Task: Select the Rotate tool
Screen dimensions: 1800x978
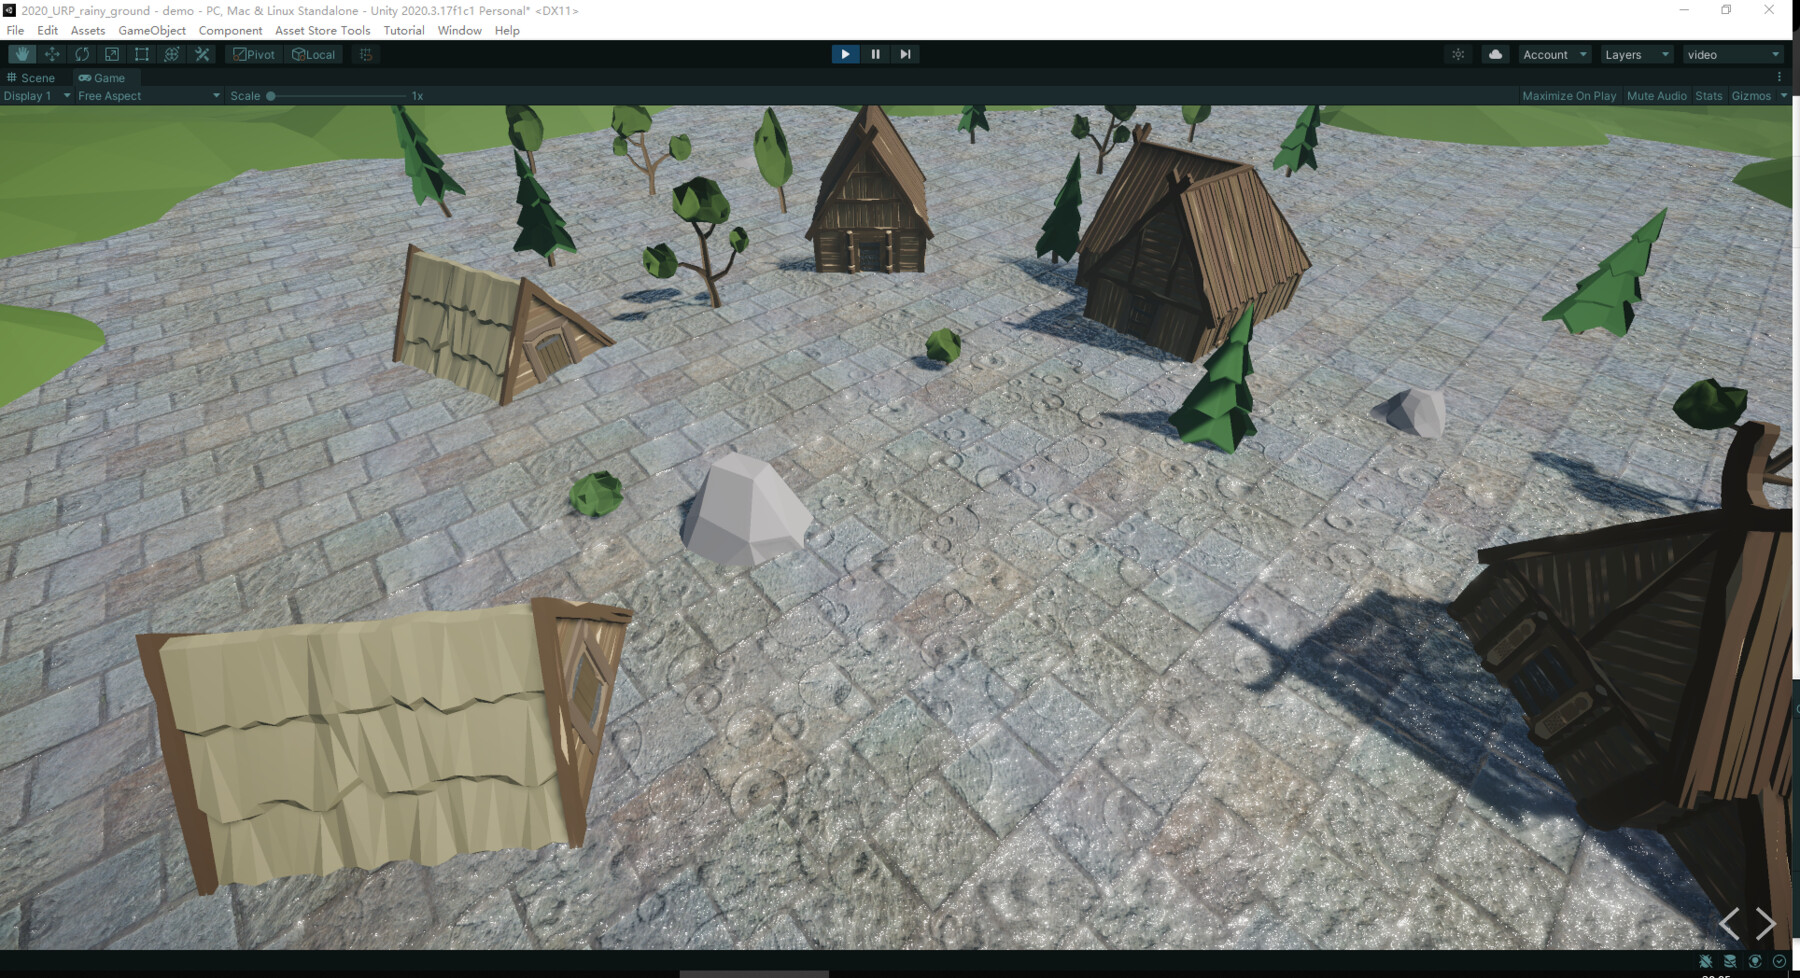Action: coord(81,54)
